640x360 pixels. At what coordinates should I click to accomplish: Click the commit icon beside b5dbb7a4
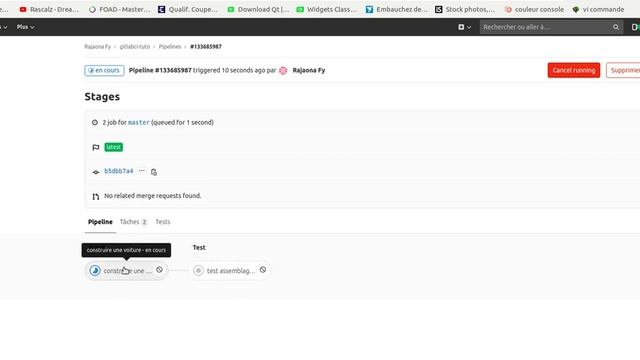[96, 172]
